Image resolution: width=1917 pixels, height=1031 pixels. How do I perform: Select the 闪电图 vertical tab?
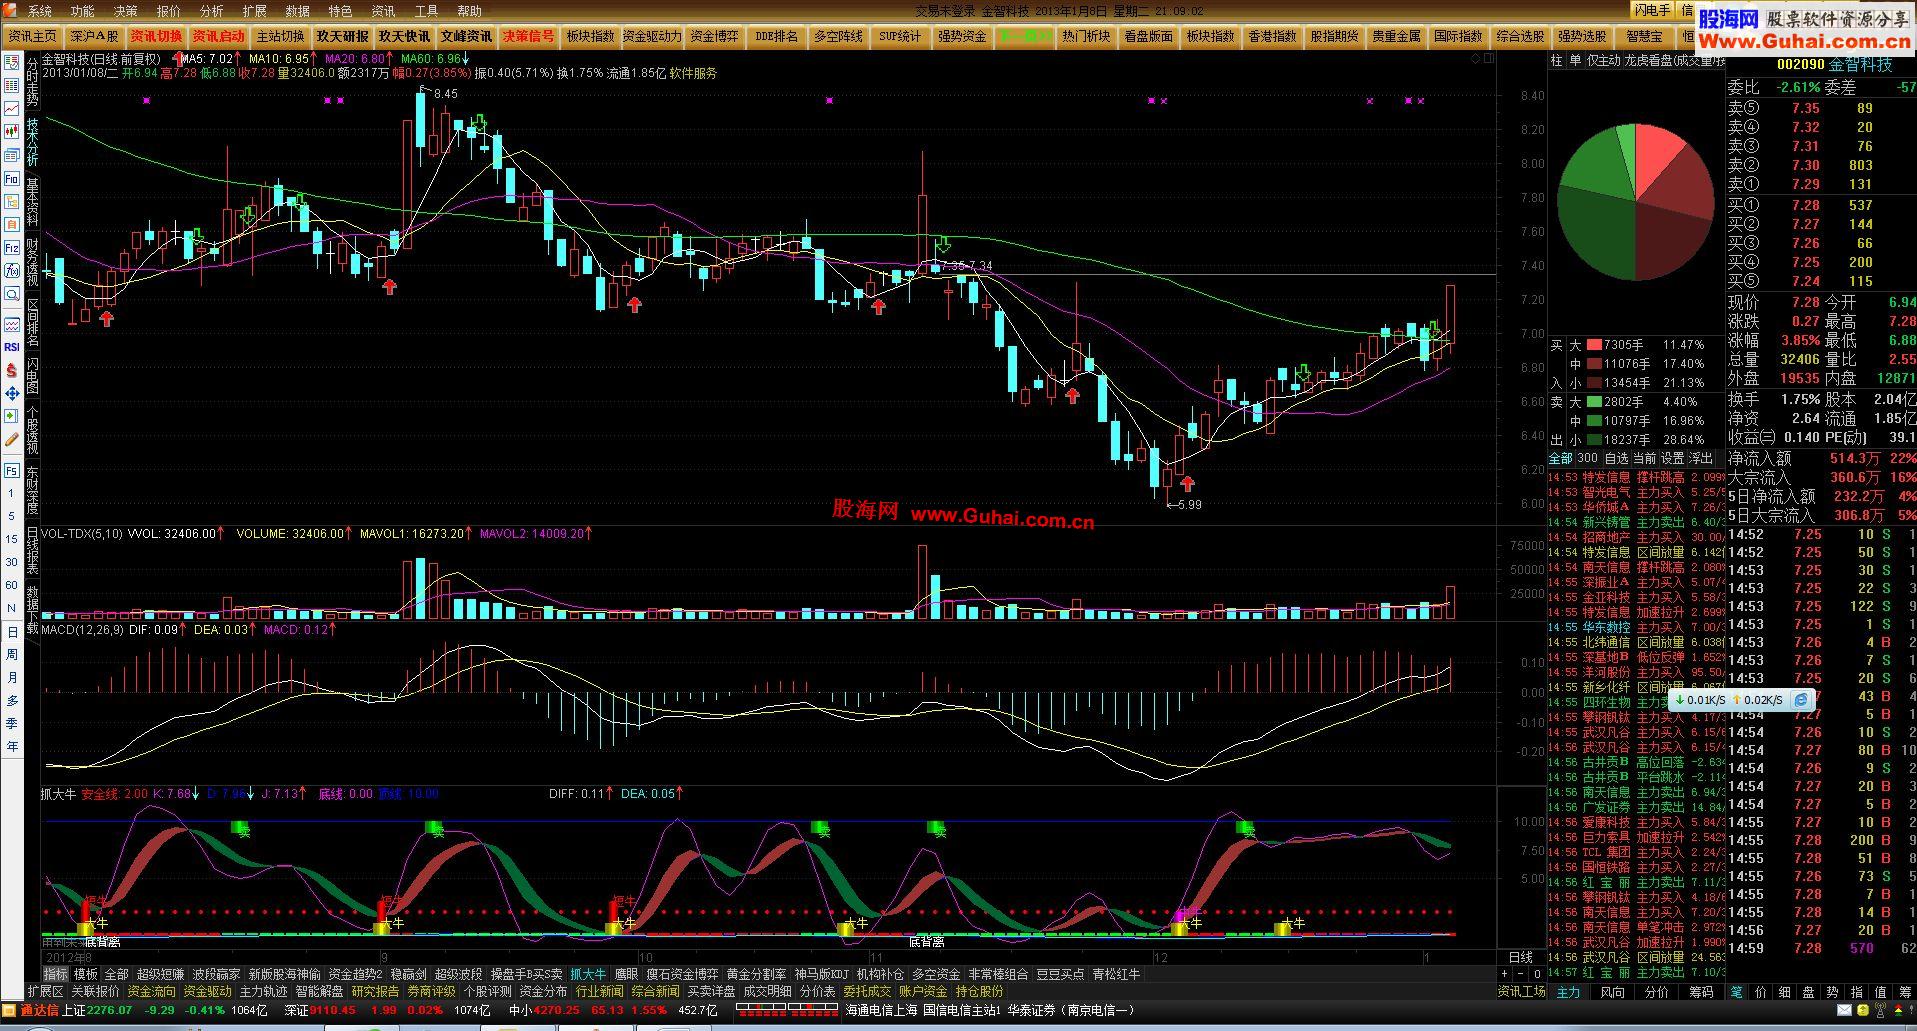pyautogui.click(x=32, y=375)
